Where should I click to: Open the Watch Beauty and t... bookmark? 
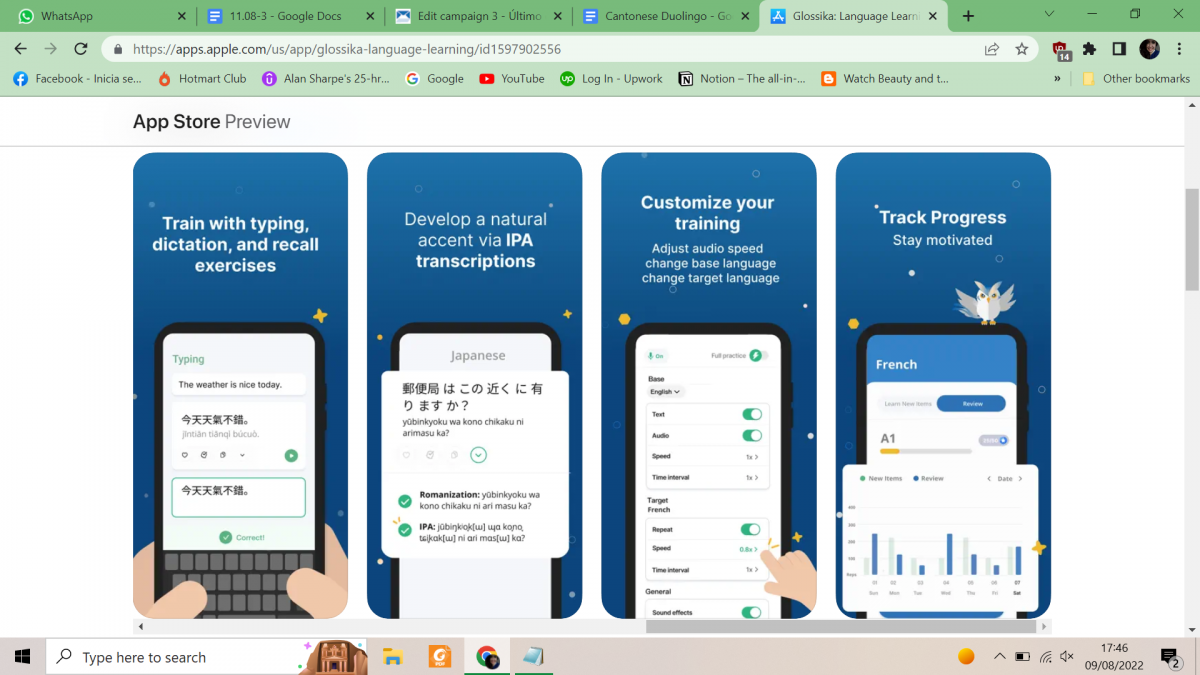(884, 78)
